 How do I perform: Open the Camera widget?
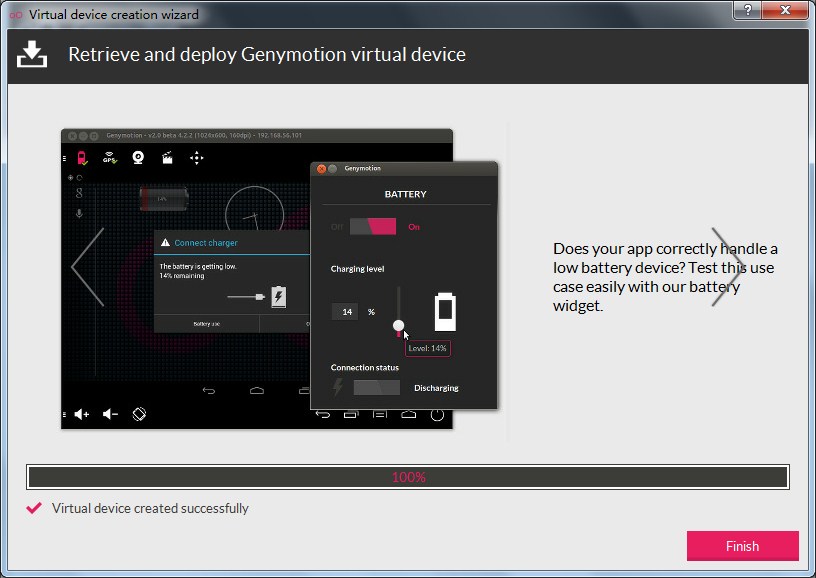pos(138,158)
